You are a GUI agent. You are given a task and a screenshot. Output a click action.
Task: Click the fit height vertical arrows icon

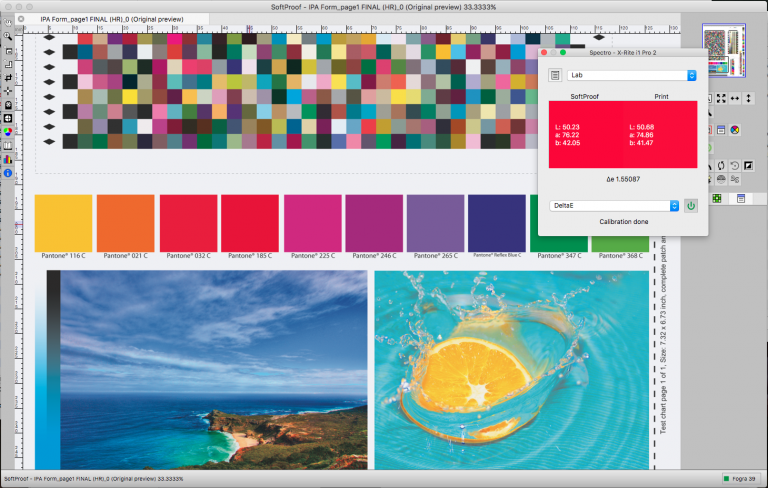(x=748, y=98)
